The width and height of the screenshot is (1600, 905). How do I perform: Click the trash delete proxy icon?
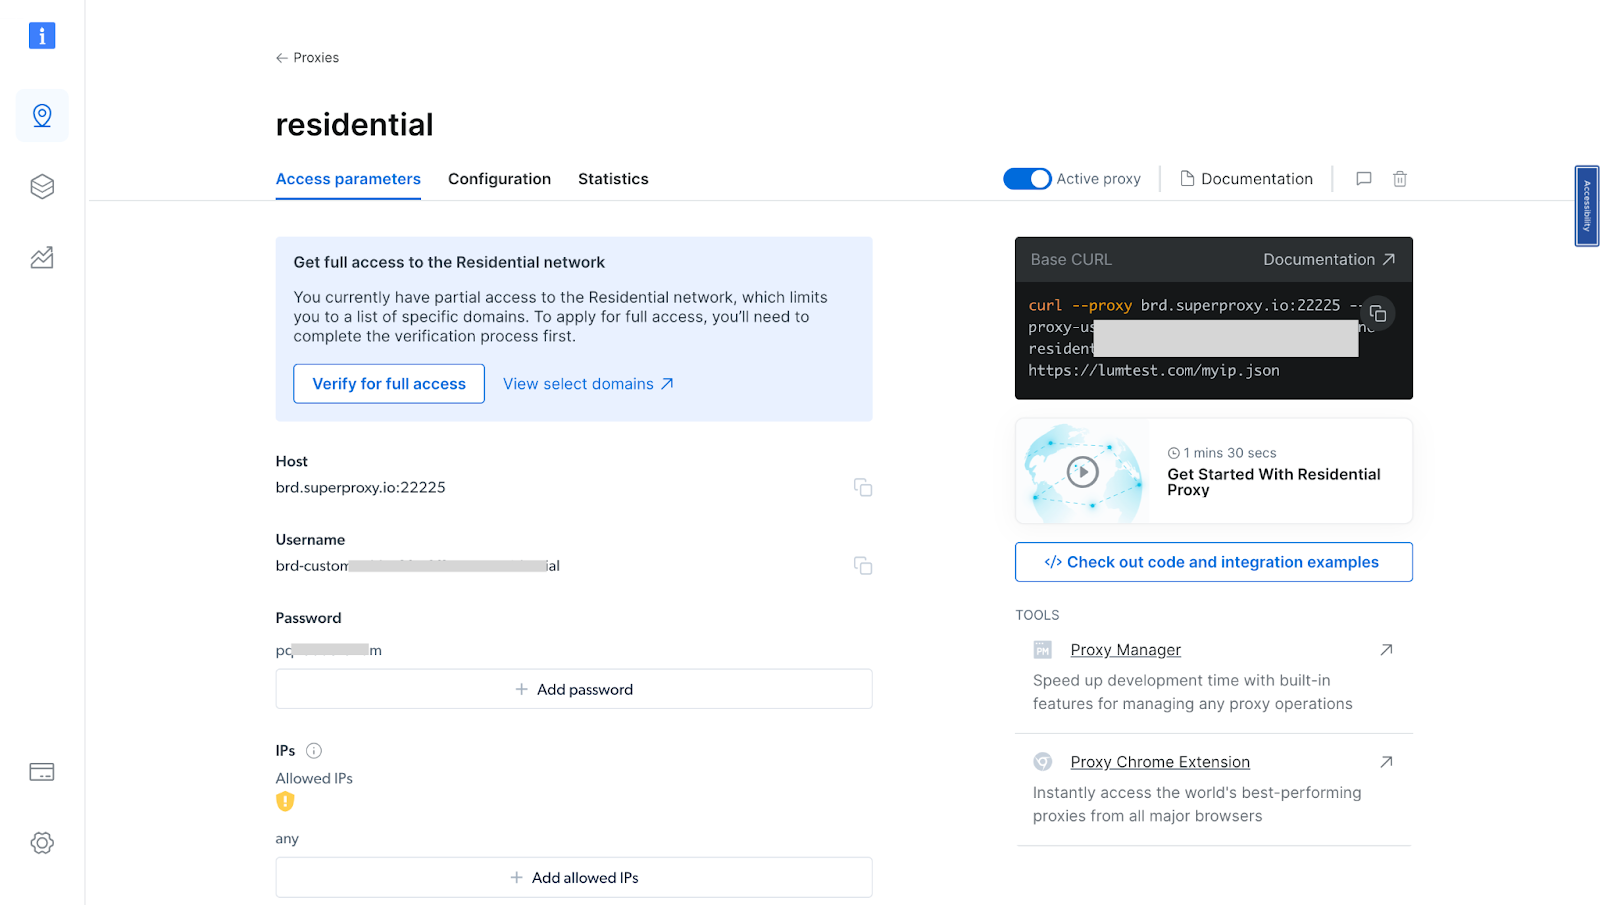(x=1400, y=179)
